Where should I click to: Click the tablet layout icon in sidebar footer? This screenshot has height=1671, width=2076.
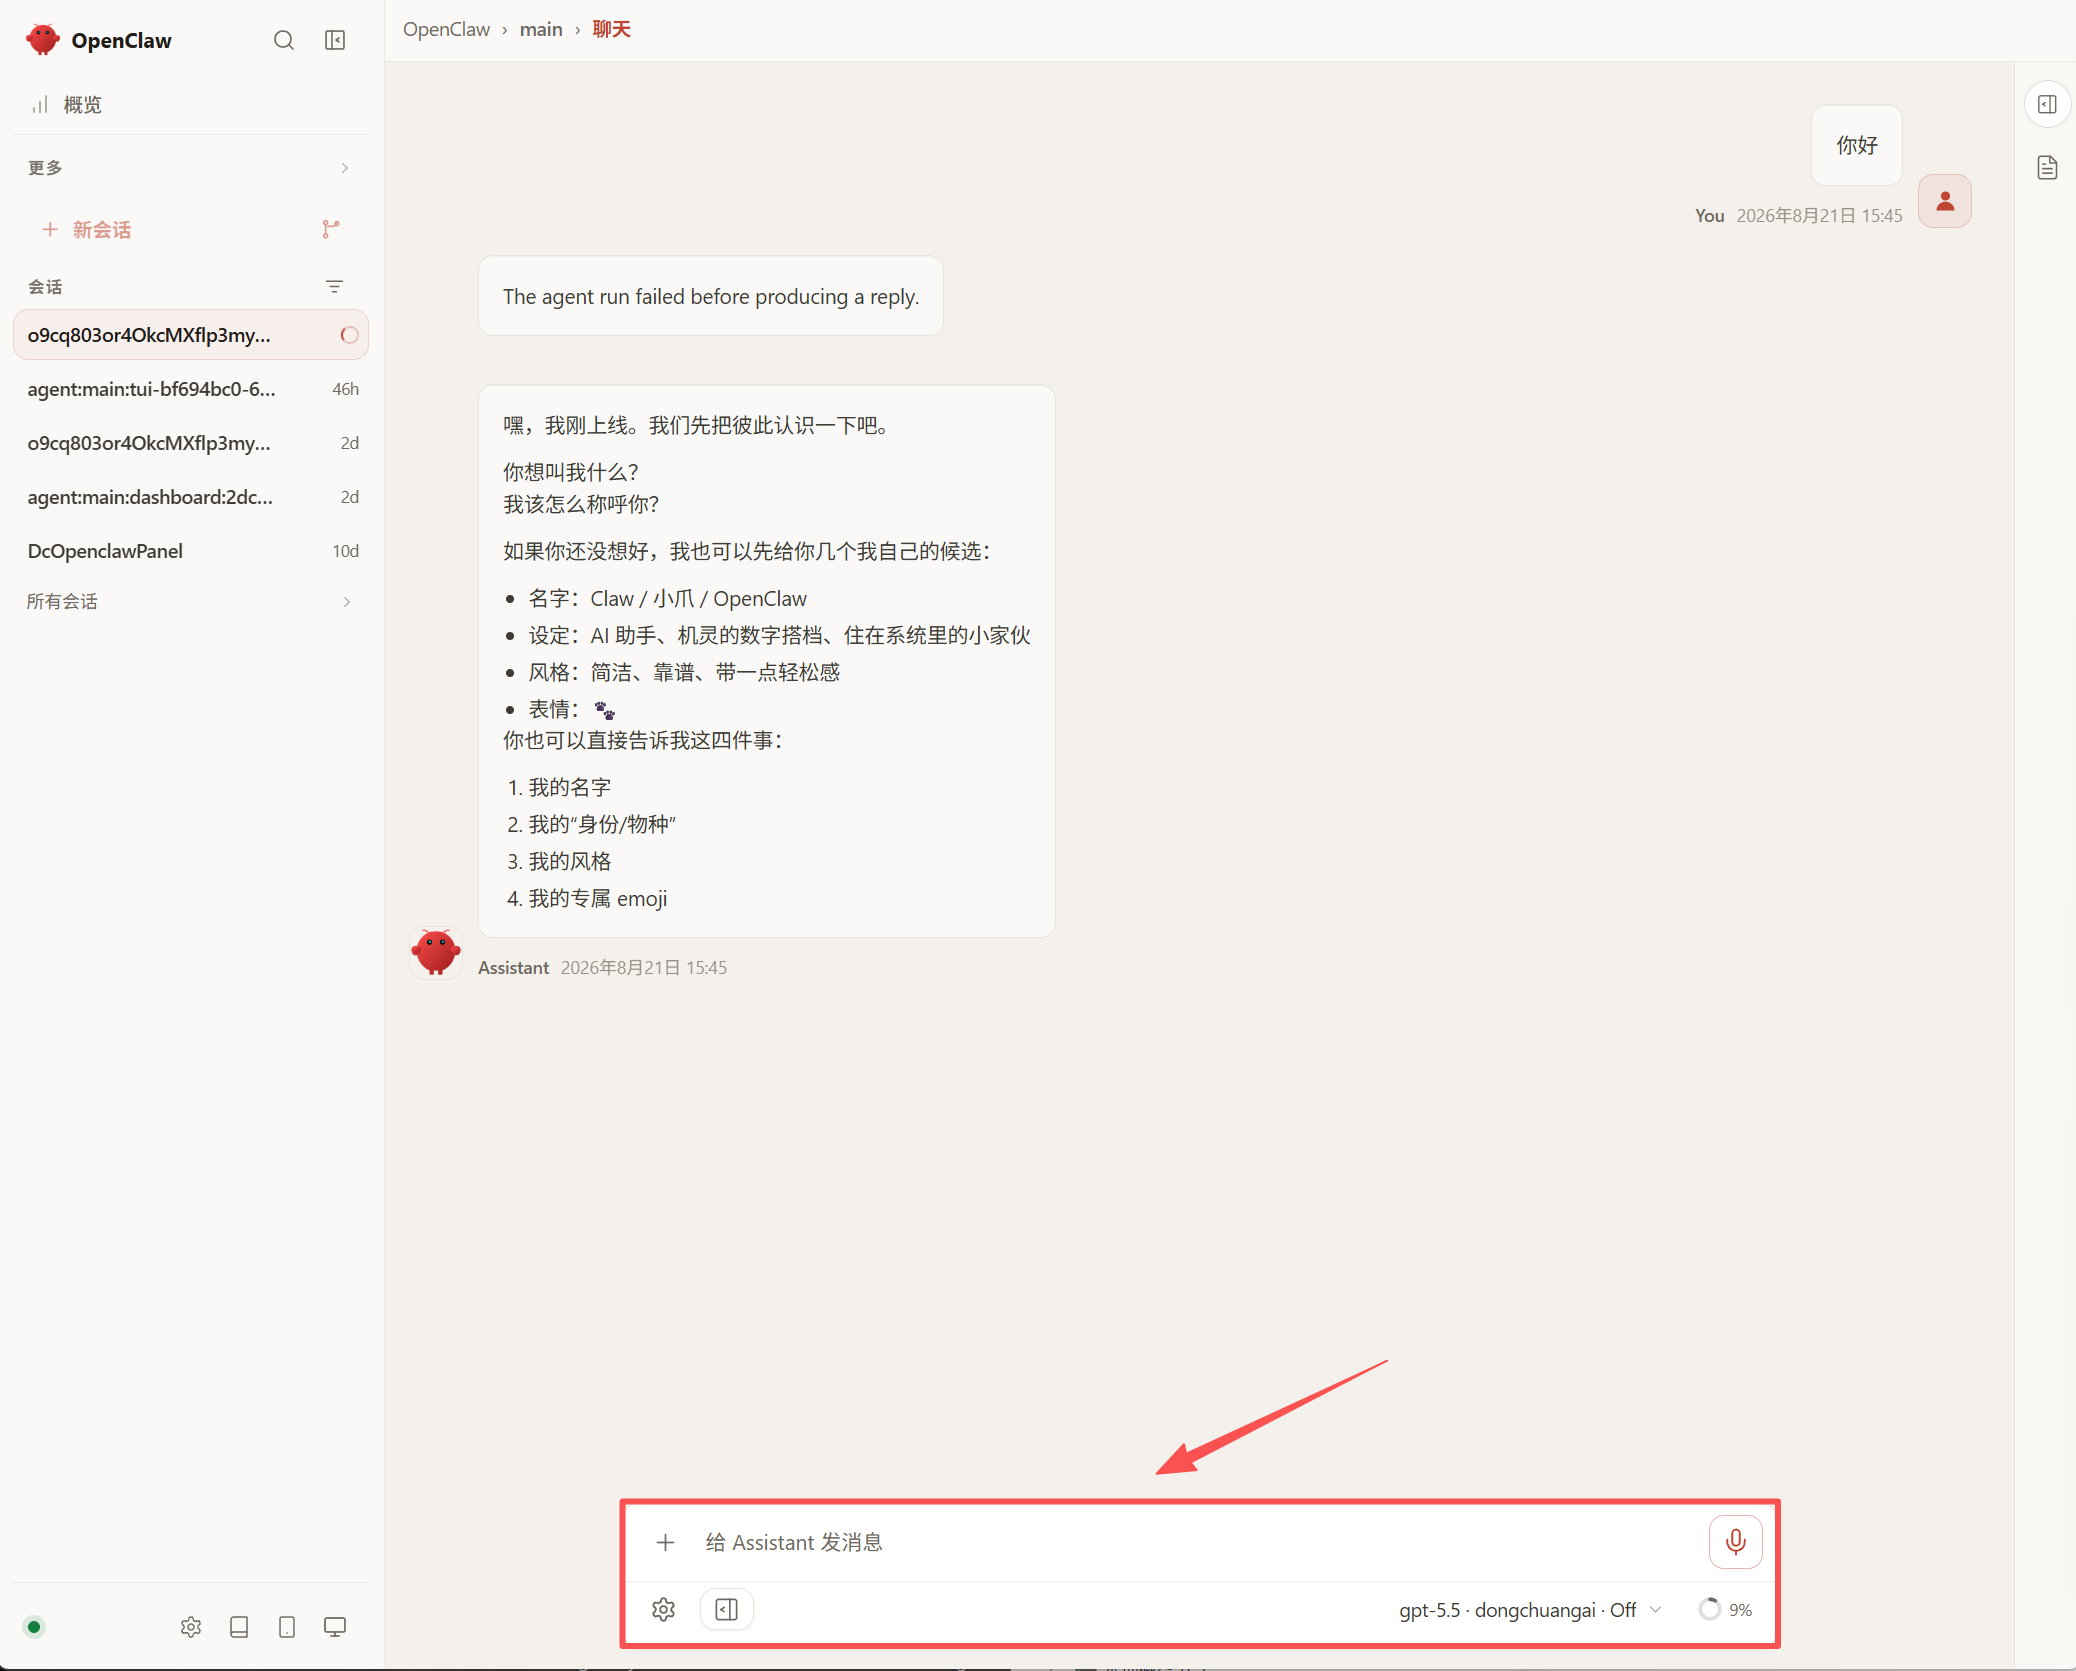click(239, 1627)
